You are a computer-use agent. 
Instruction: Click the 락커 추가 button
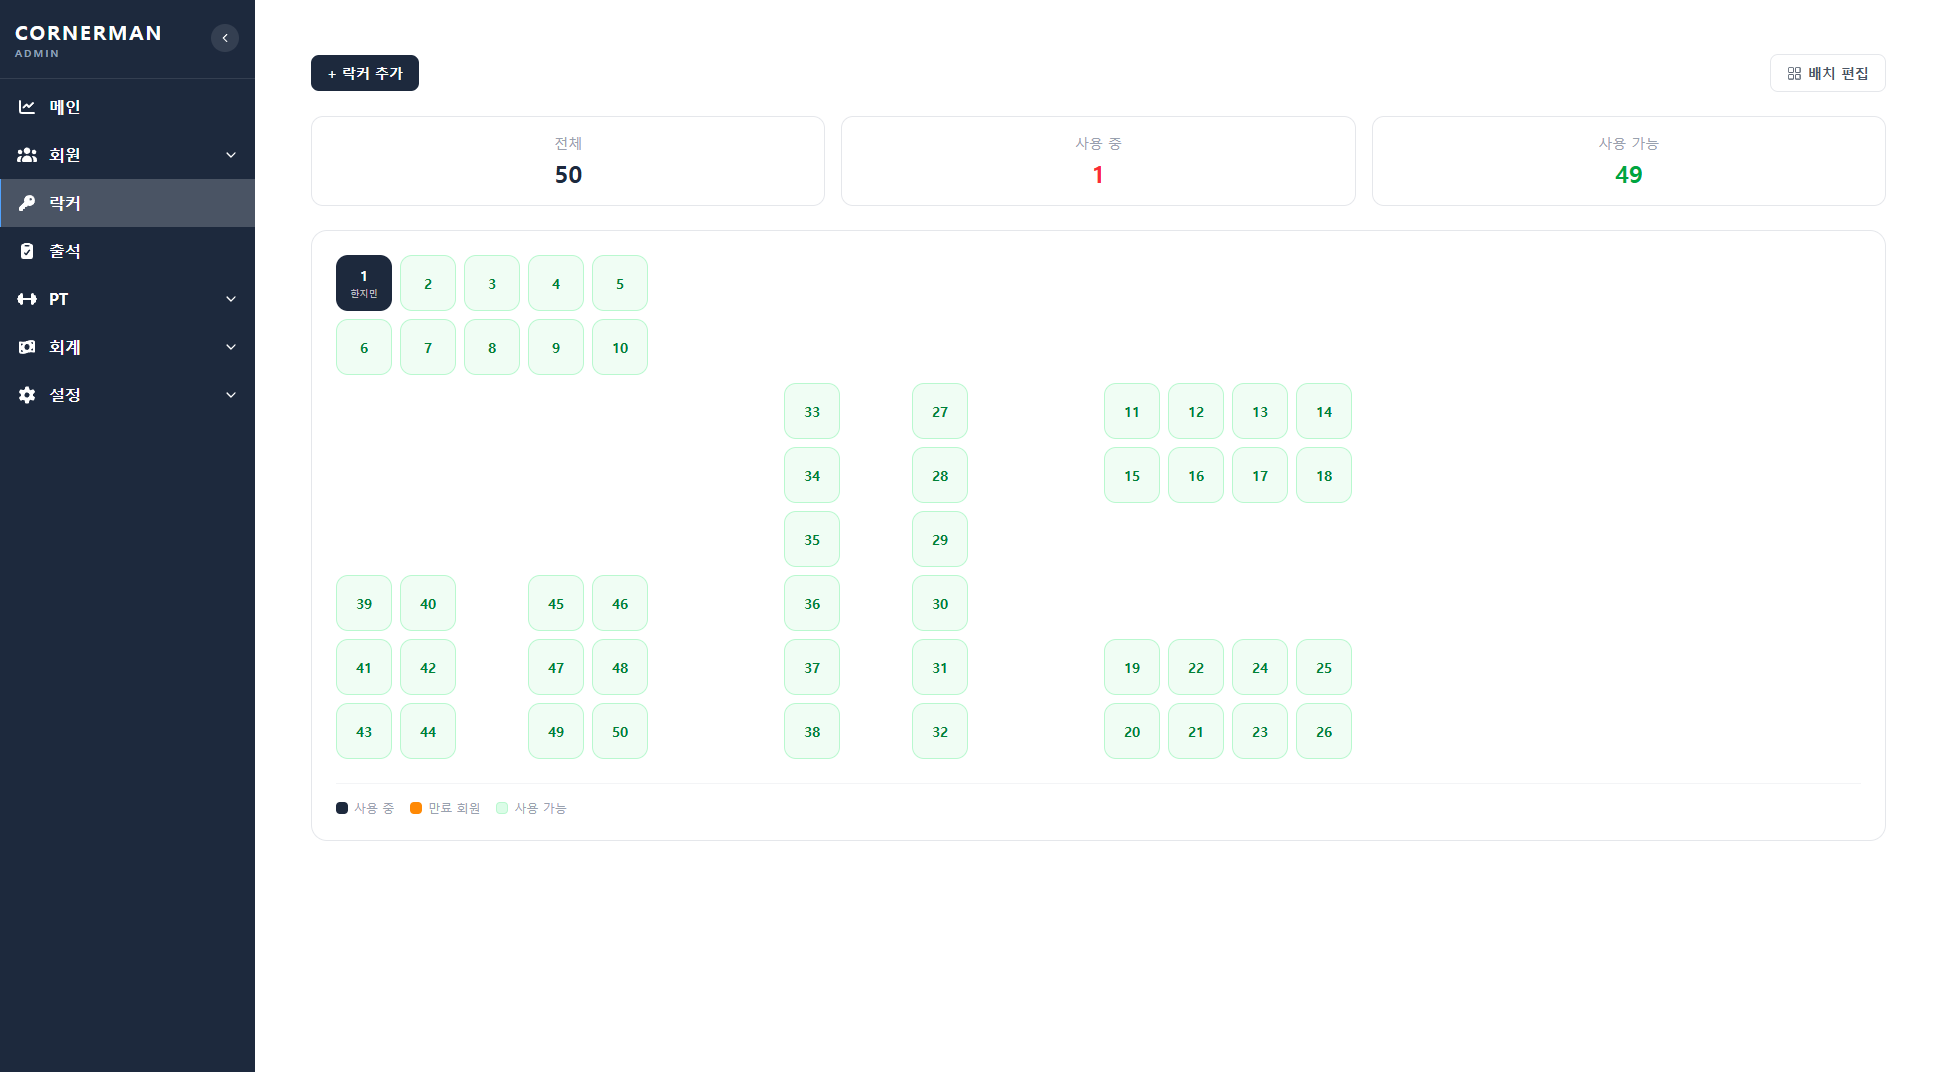pyautogui.click(x=365, y=73)
